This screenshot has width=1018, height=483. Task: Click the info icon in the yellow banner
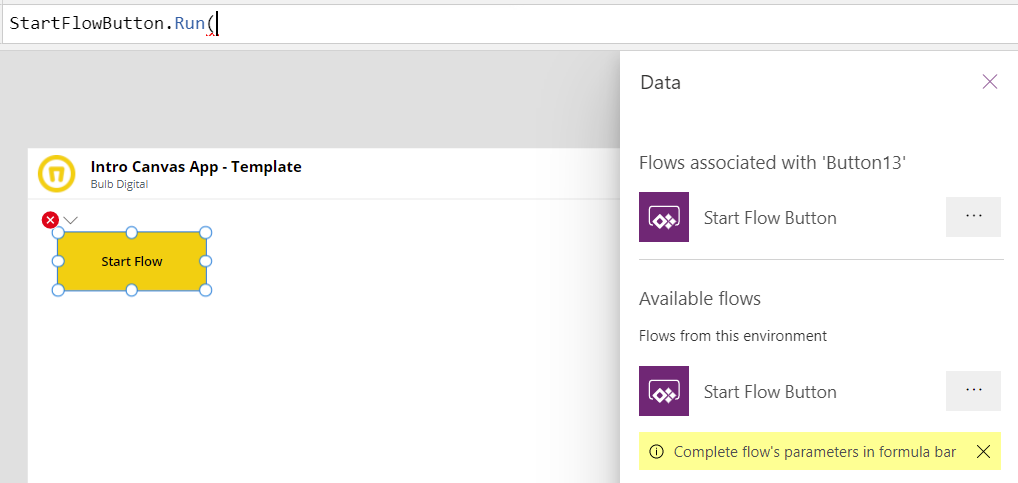point(656,452)
